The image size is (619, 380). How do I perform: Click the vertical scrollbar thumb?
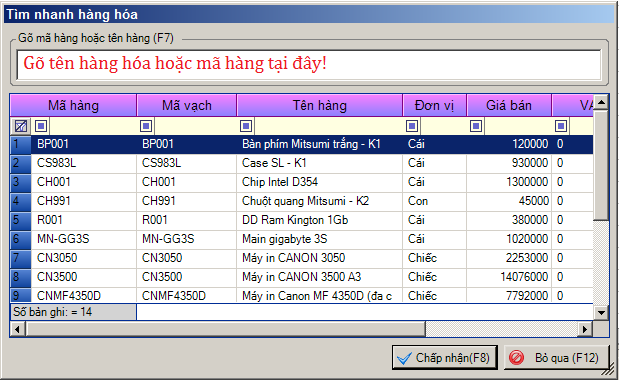(x=601, y=166)
